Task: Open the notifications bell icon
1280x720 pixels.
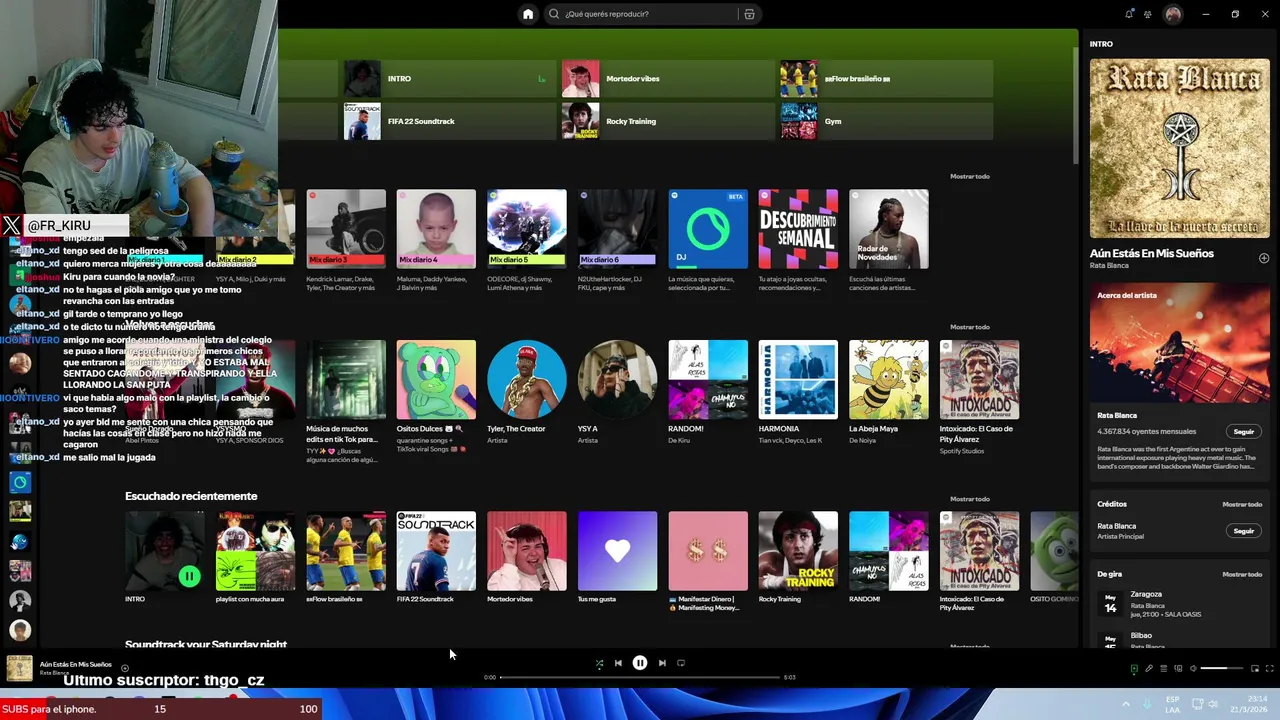Action: tap(1129, 14)
